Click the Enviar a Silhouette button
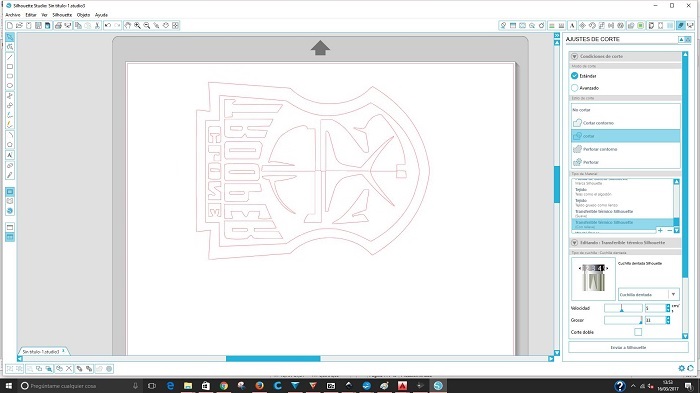The height and width of the screenshot is (393, 700). pyautogui.click(x=628, y=347)
